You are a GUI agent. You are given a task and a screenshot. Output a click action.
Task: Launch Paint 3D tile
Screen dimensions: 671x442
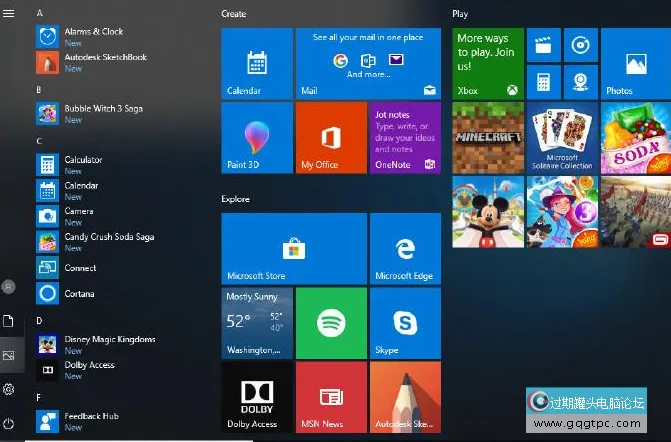coord(257,138)
